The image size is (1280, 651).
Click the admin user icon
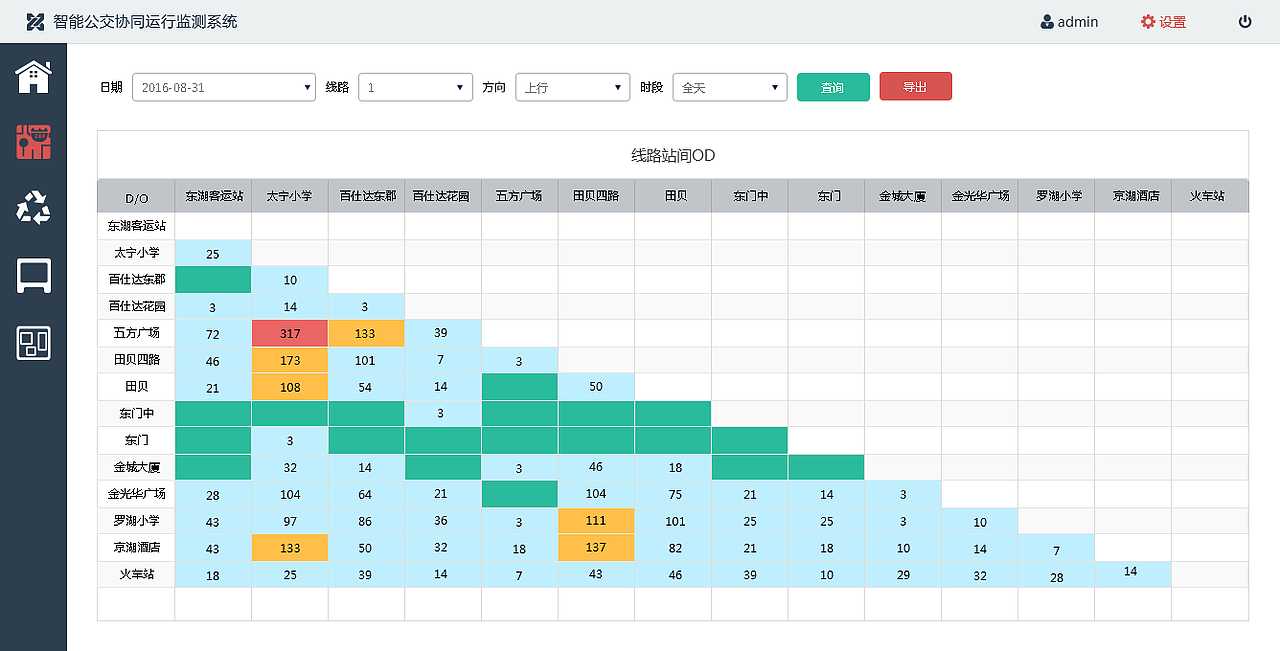(x=1047, y=22)
